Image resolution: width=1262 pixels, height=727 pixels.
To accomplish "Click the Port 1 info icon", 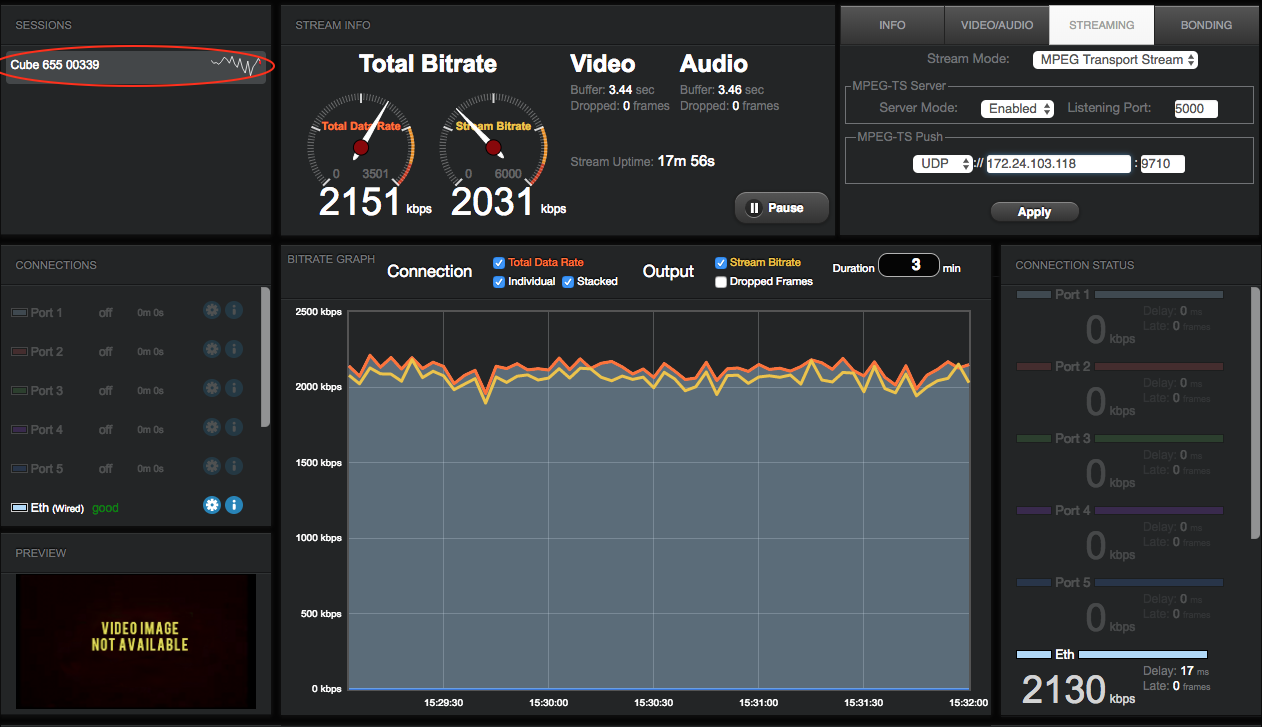I will (x=234, y=311).
